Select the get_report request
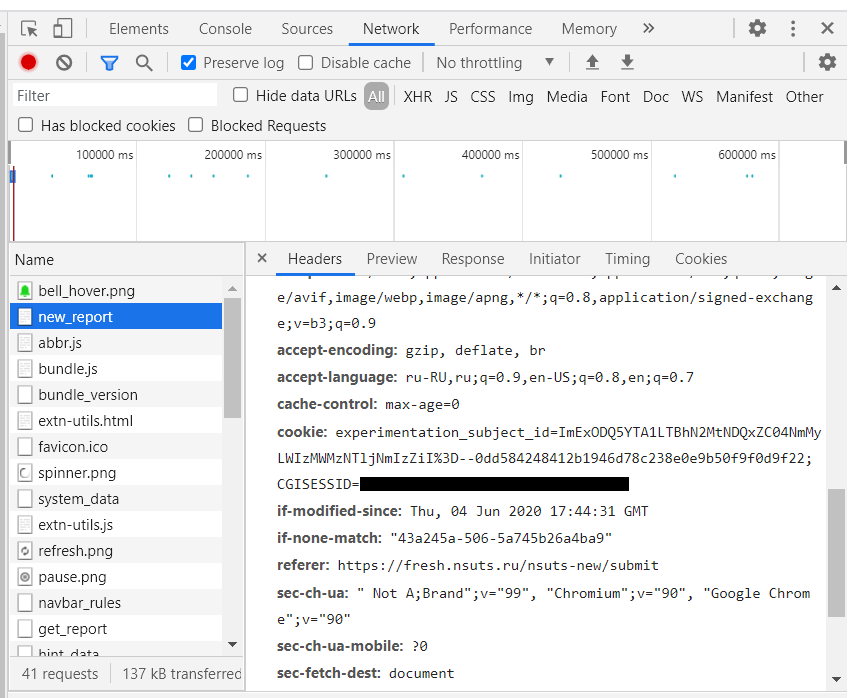This screenshot has height=698, width=851. (x=116, y=629)
